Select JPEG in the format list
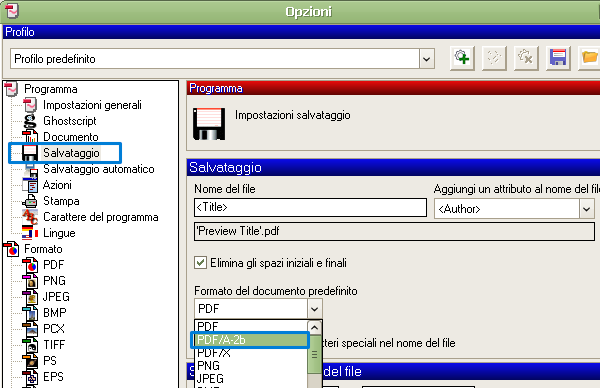 251,378
